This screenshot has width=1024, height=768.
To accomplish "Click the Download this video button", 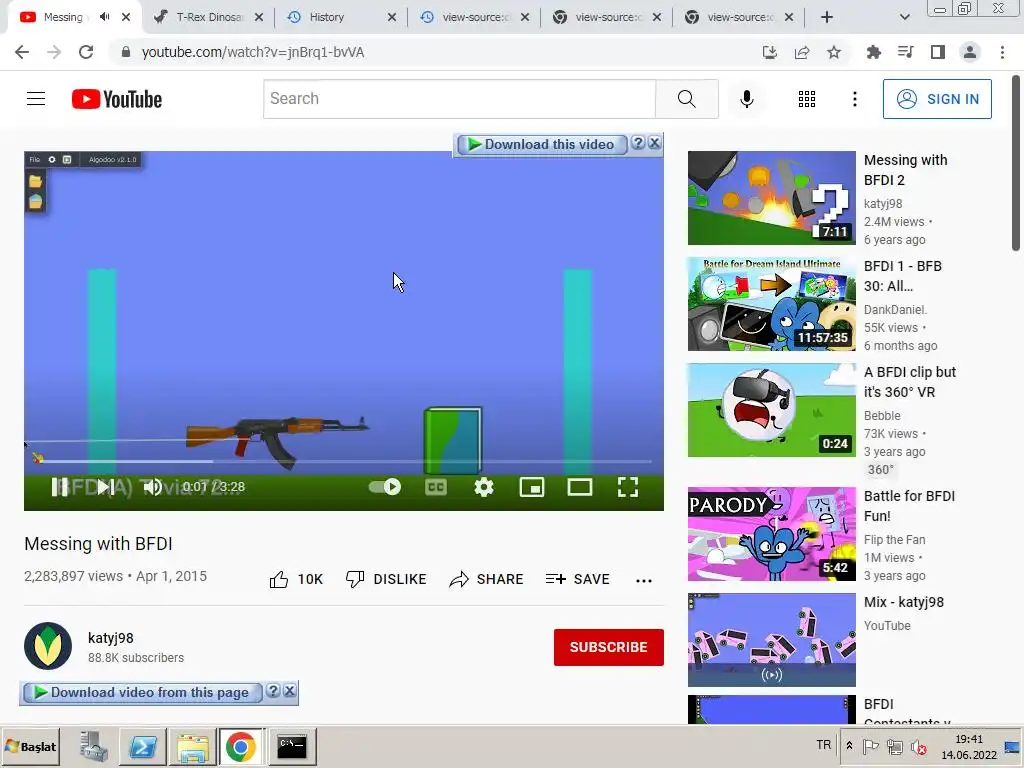I will click(x=541, y=144).
